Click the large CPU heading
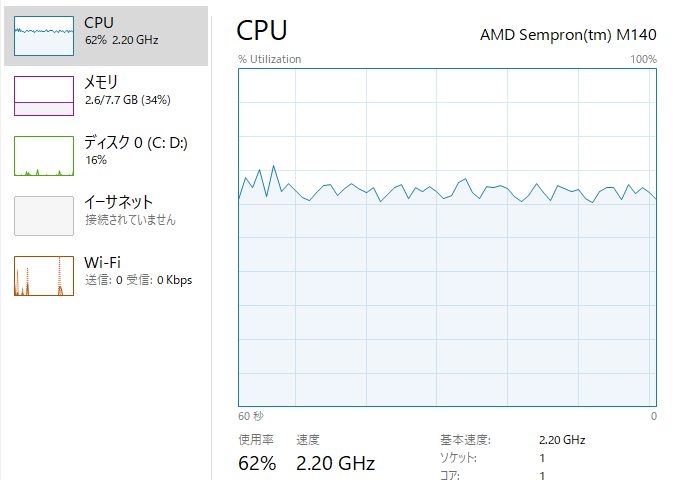The width and height of the screenshot is (680, 480). tap(262, 30)
